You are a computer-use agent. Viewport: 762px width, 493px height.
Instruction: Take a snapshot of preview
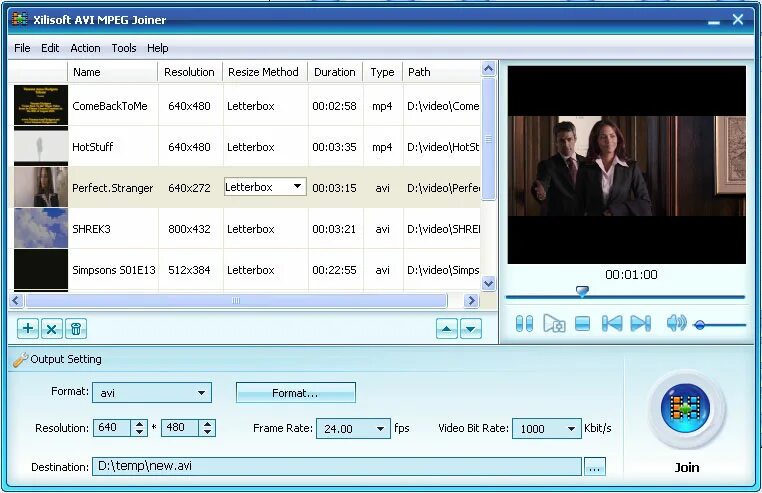tap(554, 323)
